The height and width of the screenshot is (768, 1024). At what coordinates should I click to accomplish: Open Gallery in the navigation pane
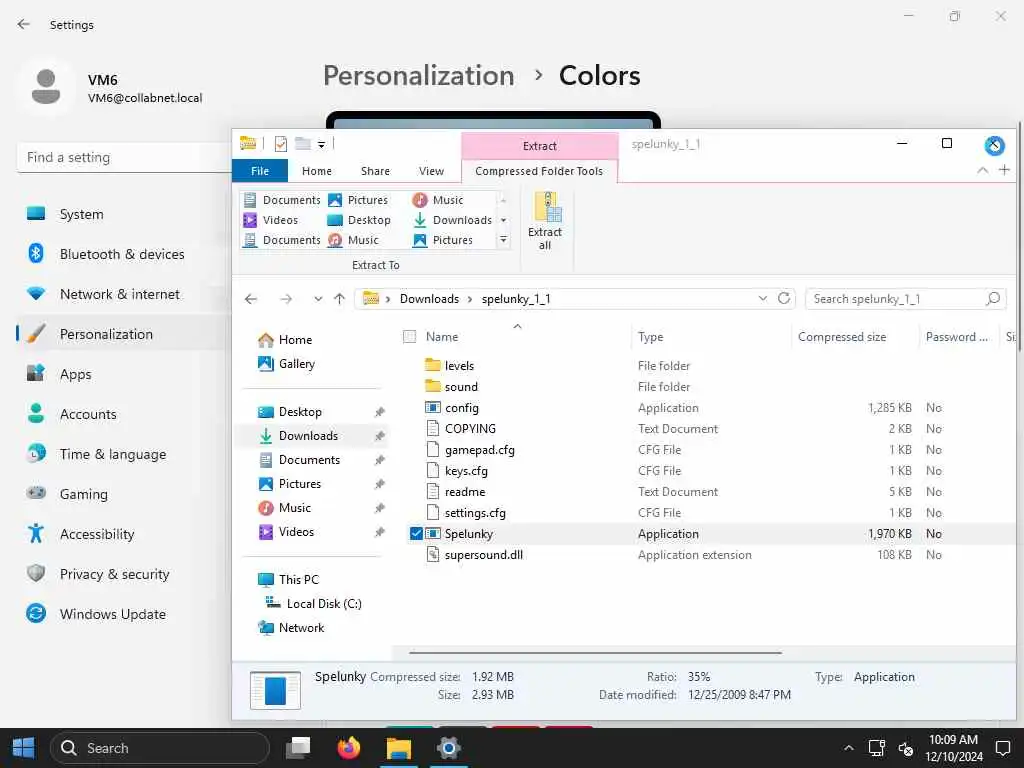(x=287, y=364)
